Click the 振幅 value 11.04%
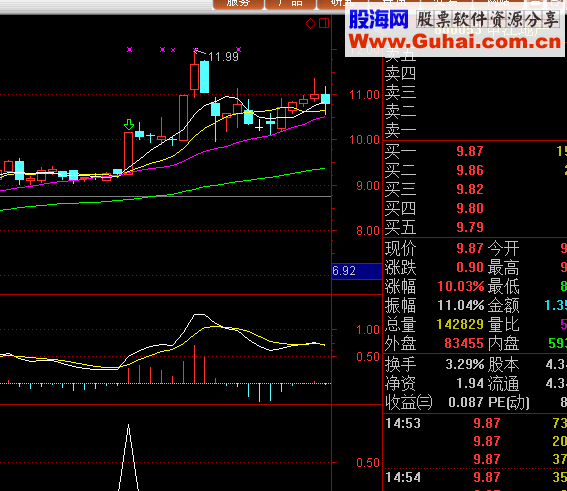This screenshot has width=567, height=491. 460,306
